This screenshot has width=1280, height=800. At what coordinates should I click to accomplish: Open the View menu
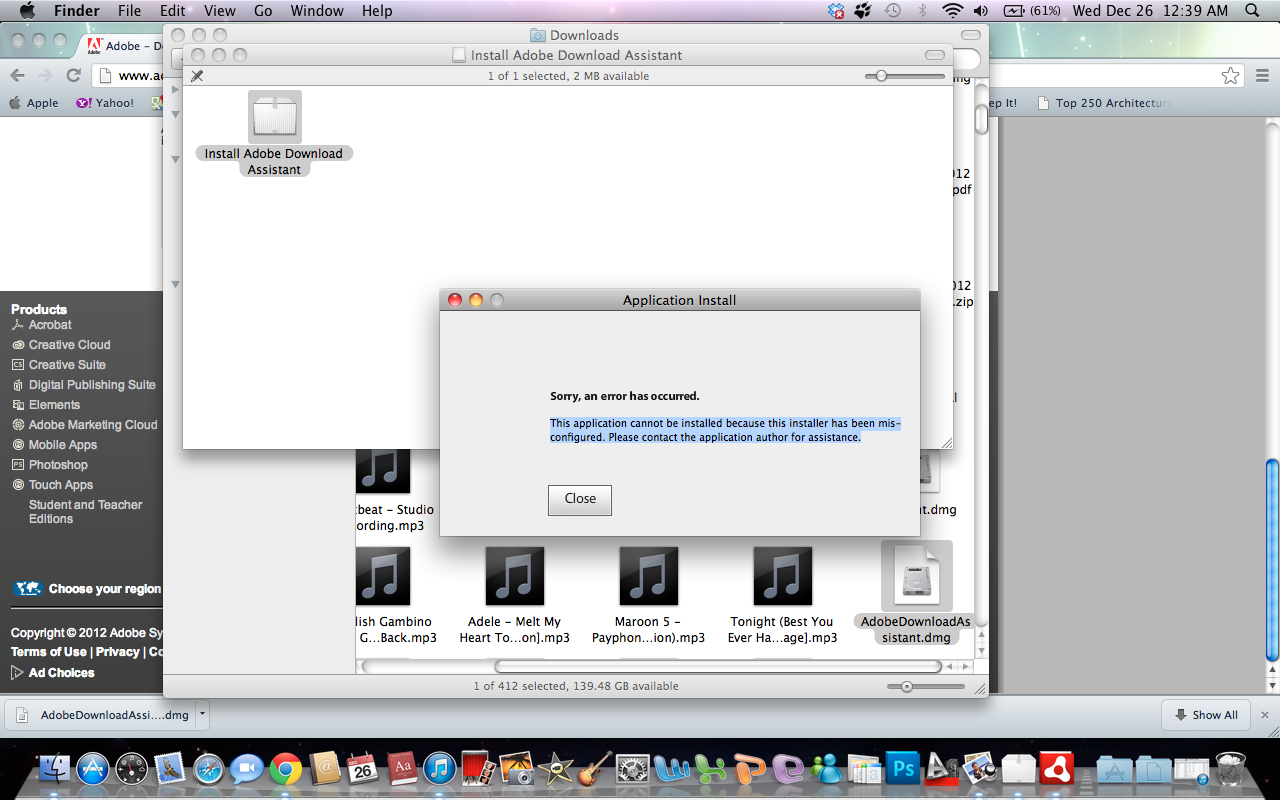pos(219,11)
